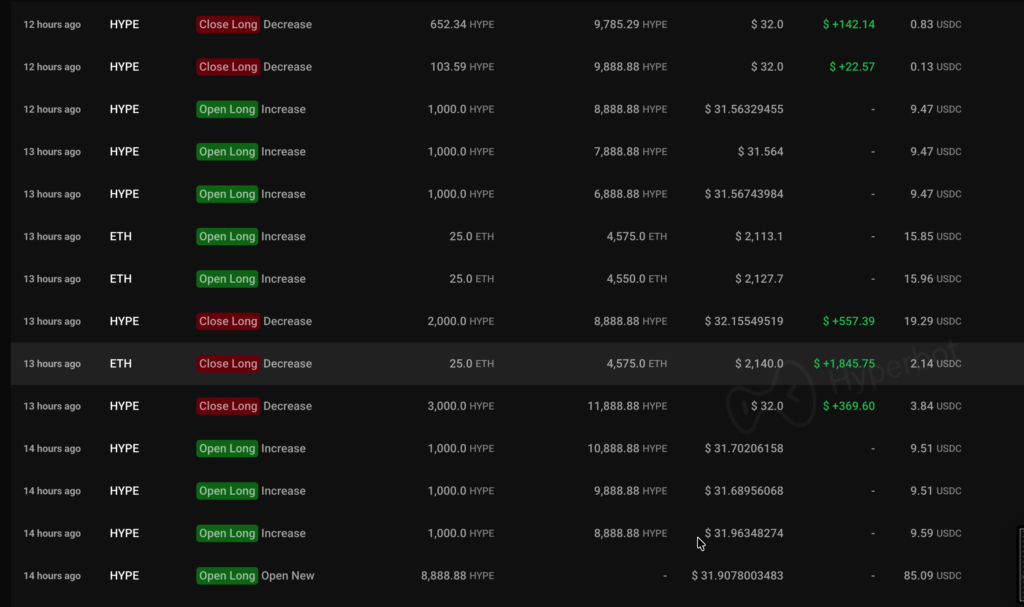Select the 19.29 USDC fee

[932, 321]
